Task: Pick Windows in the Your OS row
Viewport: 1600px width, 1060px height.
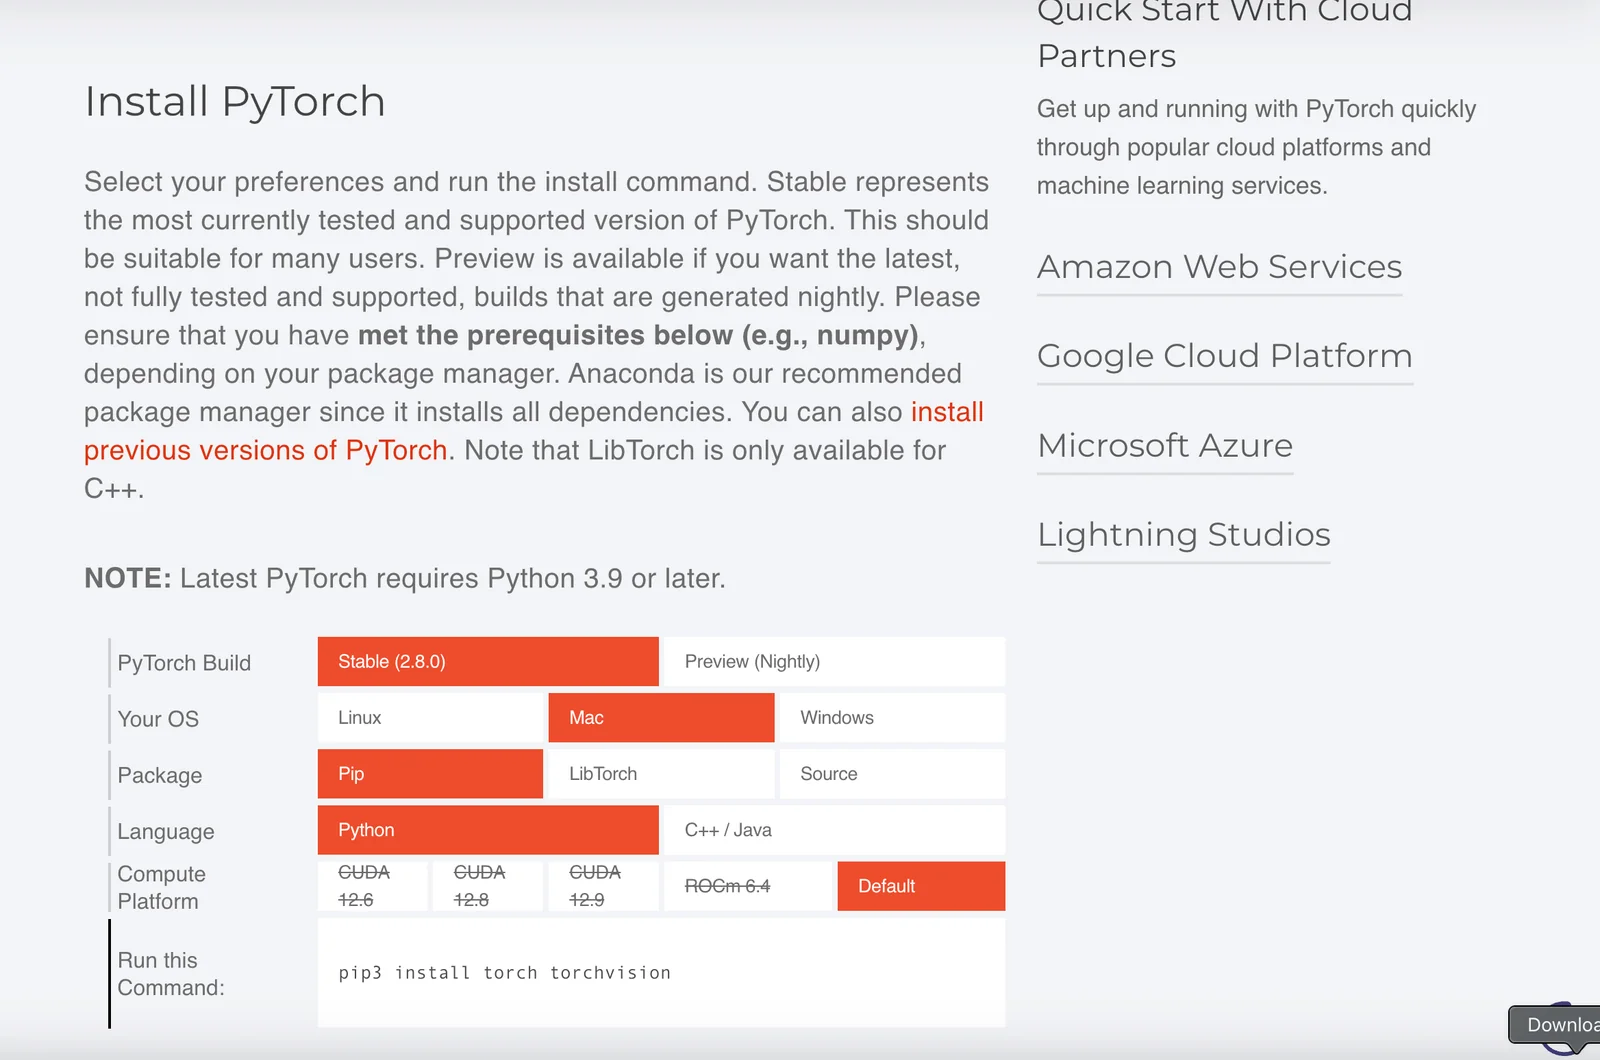Action: coord(892,718)
